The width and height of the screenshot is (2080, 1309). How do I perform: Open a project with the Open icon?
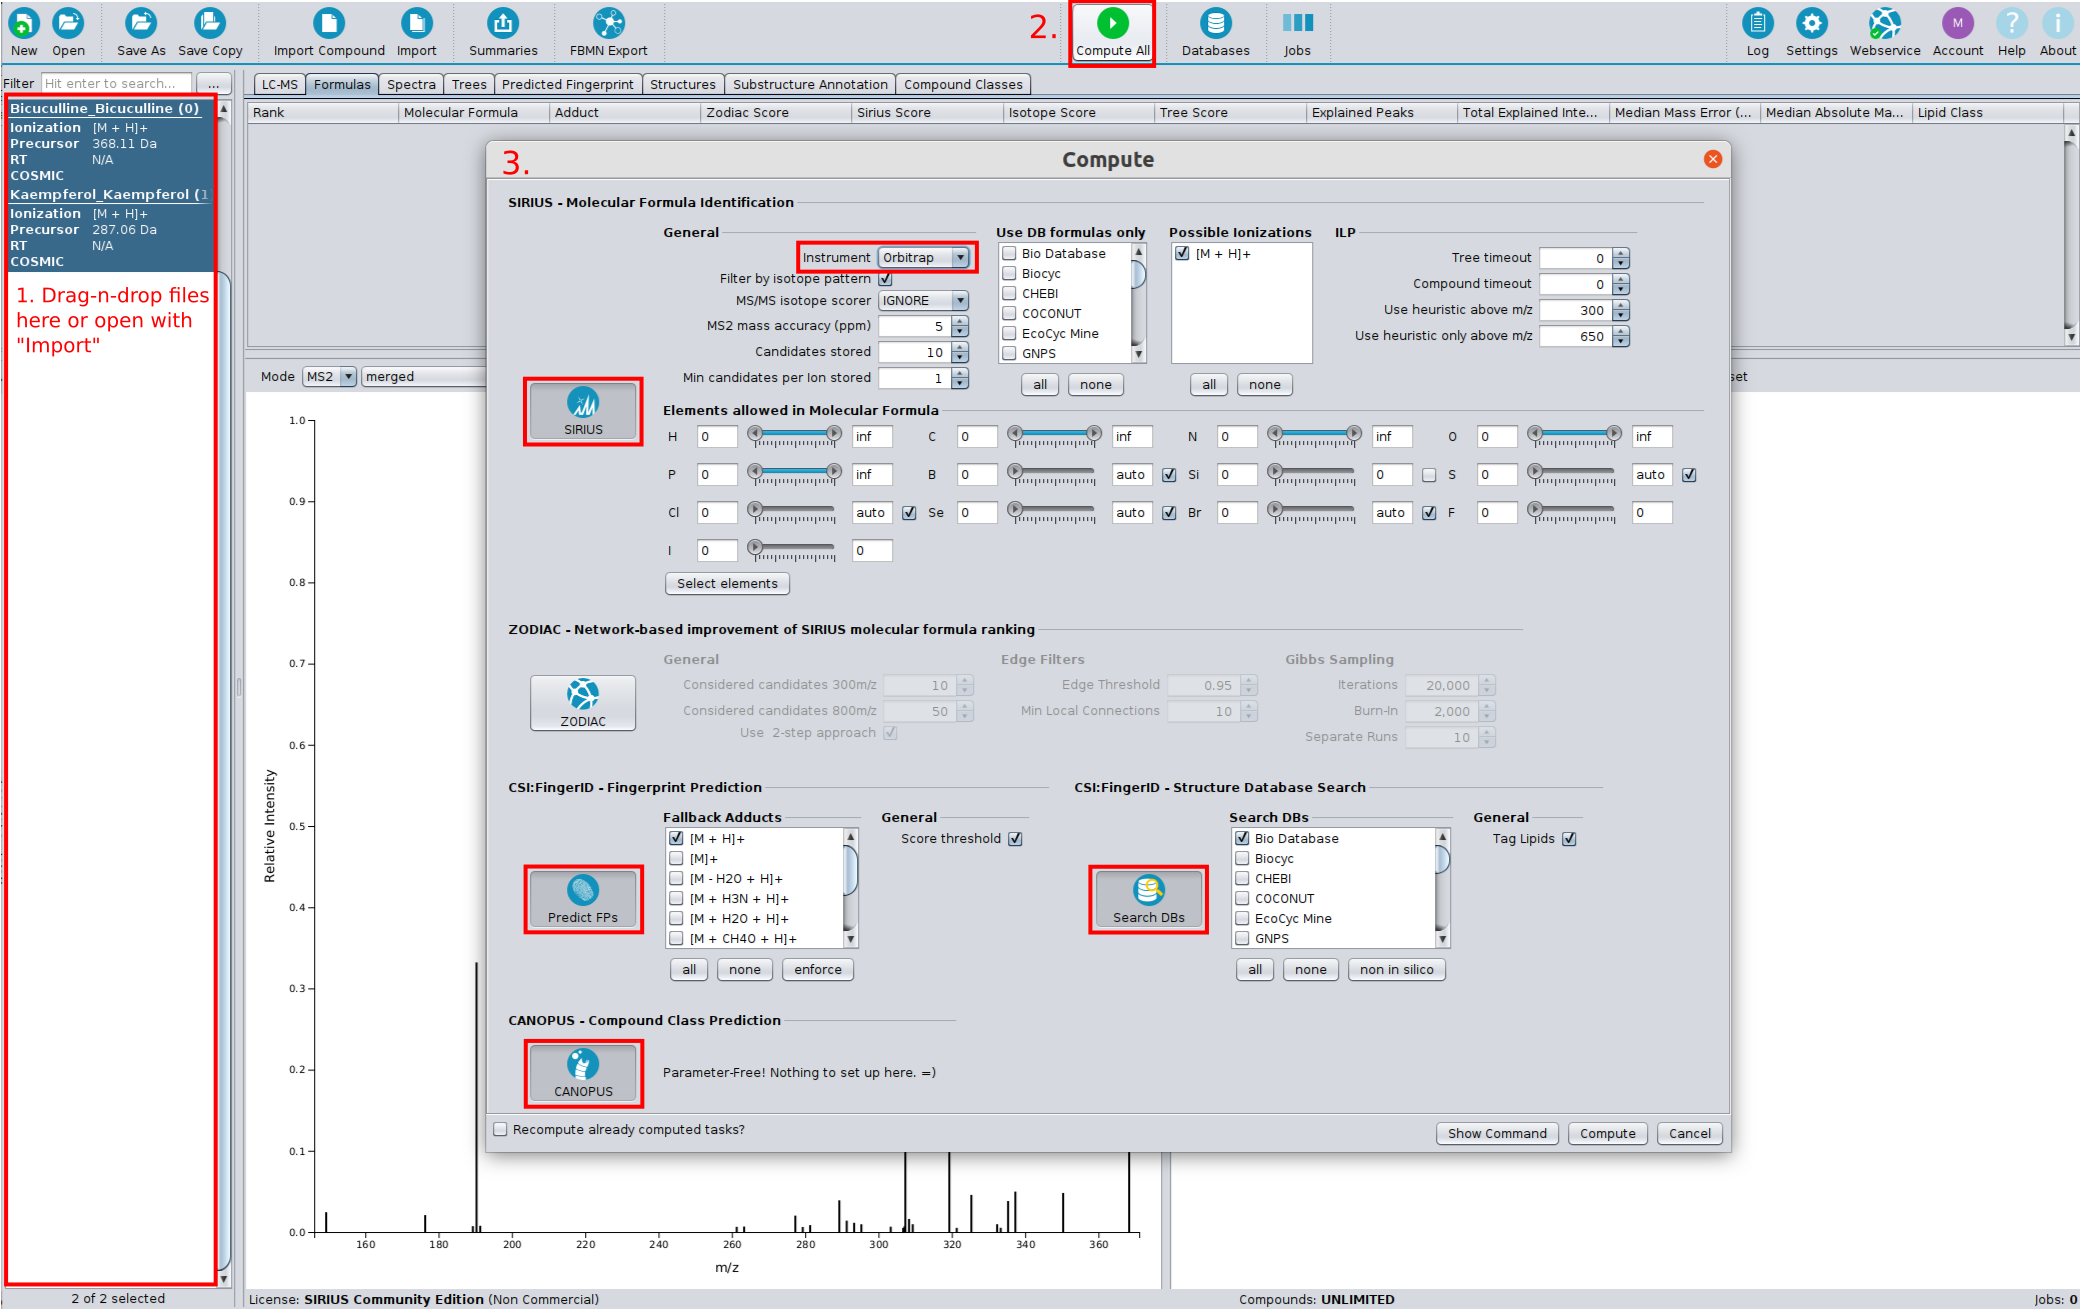click(x=68, y=23)
